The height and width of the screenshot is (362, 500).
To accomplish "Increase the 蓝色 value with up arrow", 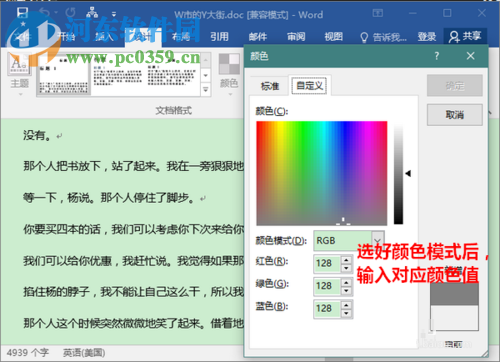I will point(347,305).
